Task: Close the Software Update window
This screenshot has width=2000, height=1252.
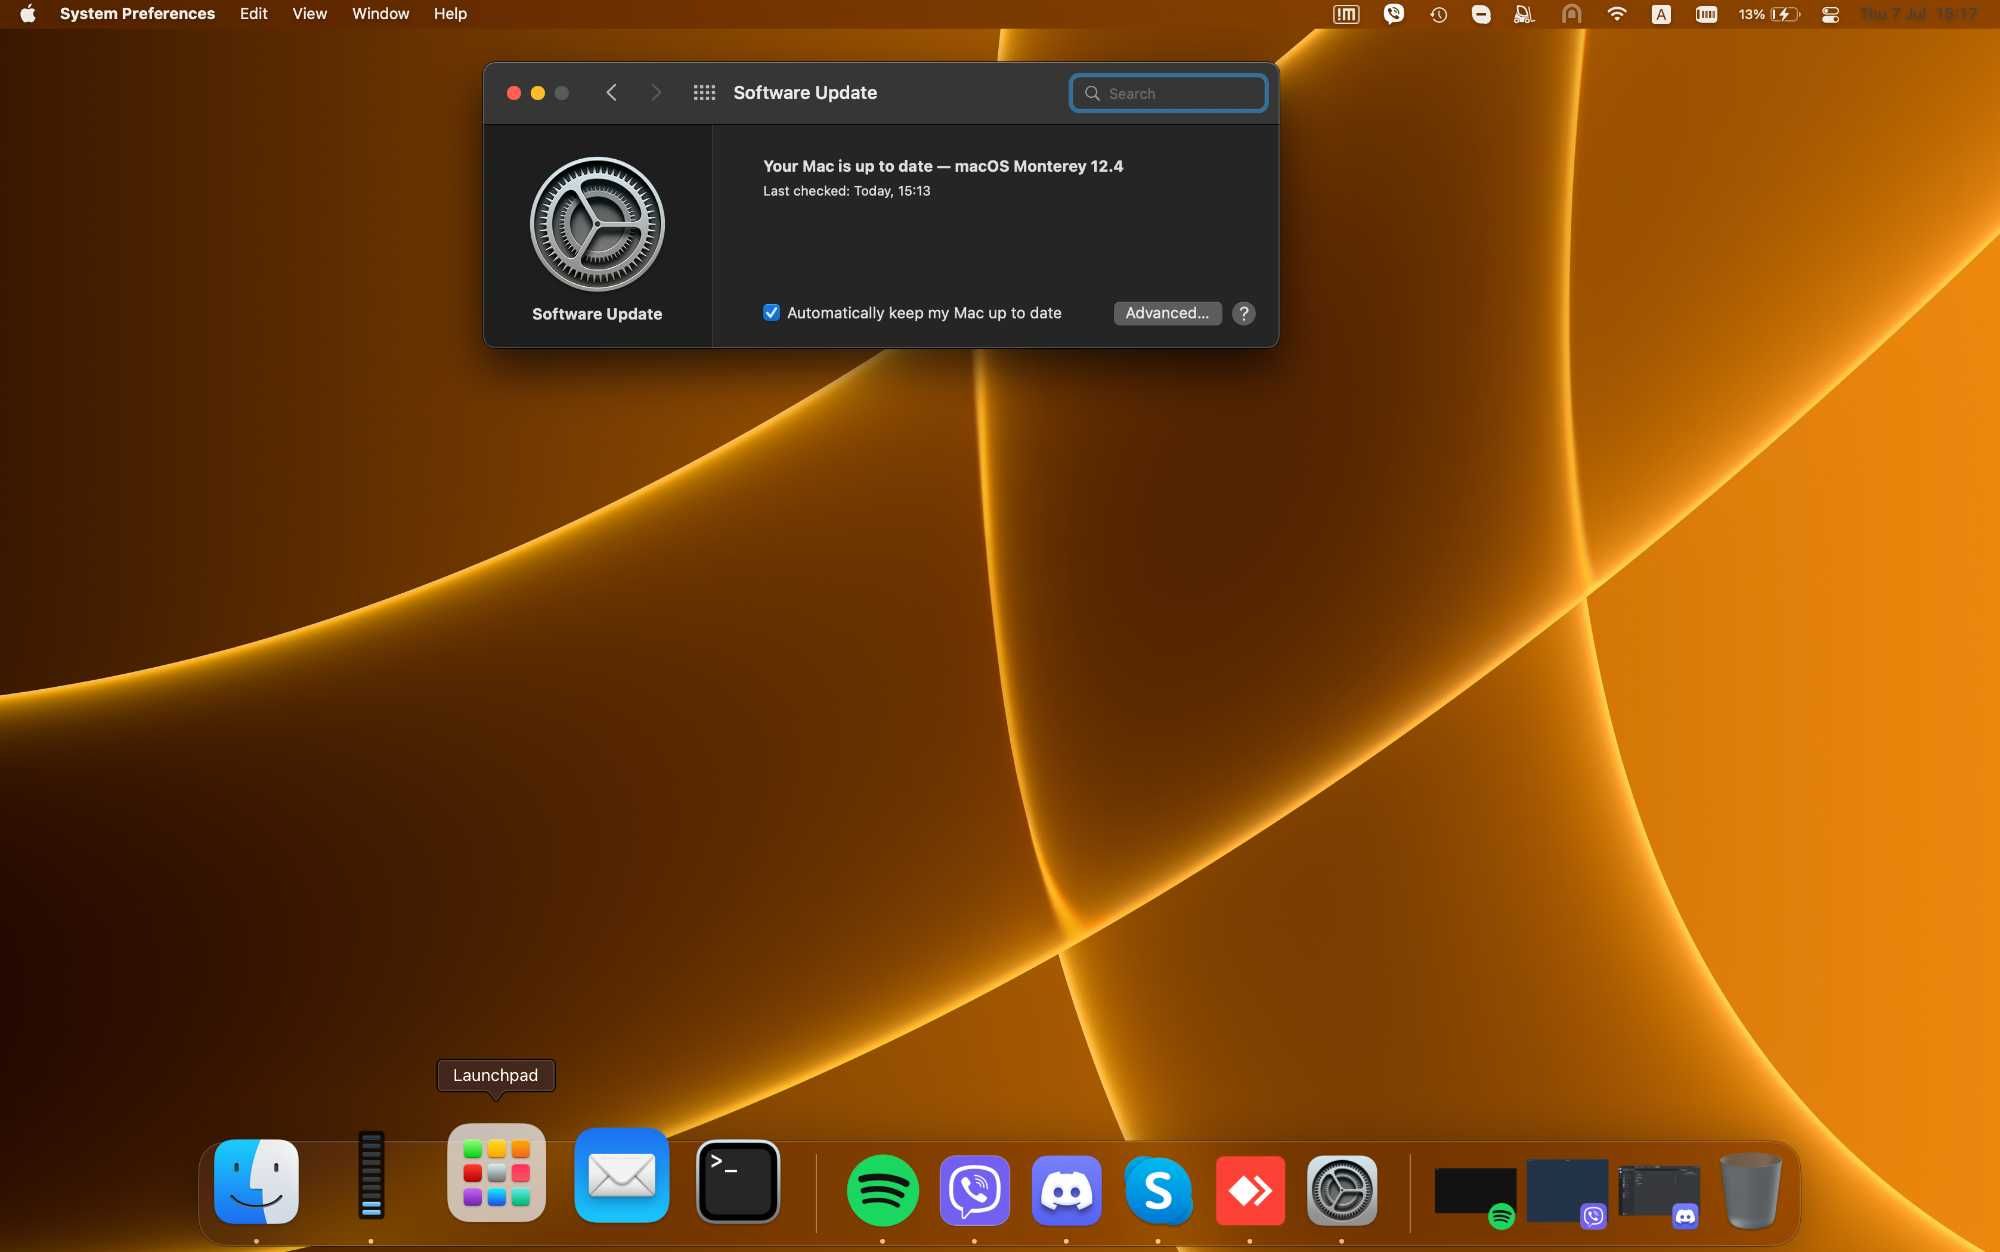Action: click(514, 93)
